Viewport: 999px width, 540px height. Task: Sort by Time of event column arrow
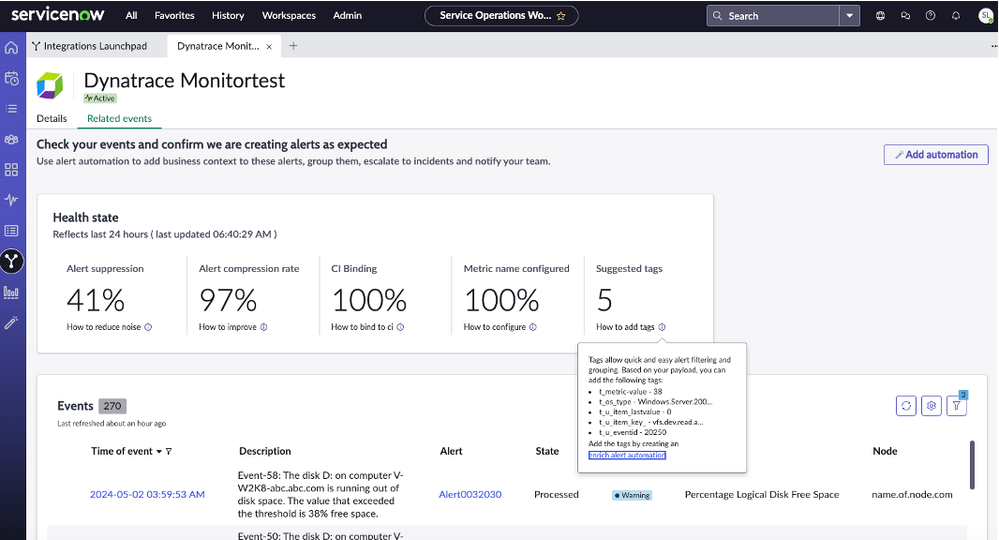coord(159,451)
